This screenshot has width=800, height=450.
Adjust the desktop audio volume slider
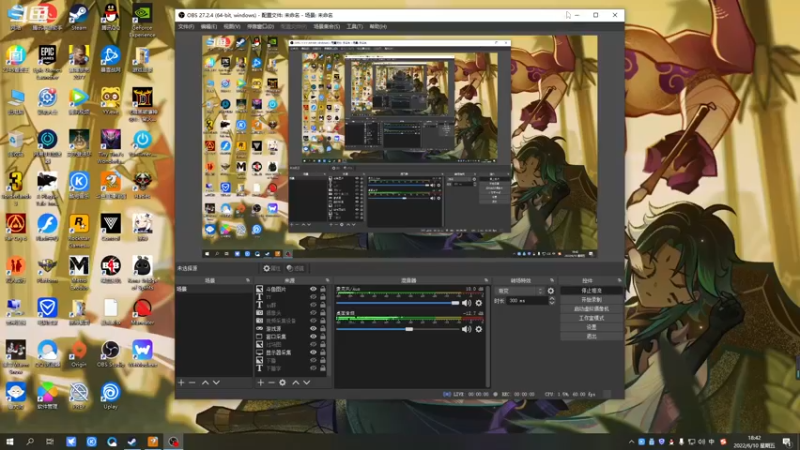(397, 330)
